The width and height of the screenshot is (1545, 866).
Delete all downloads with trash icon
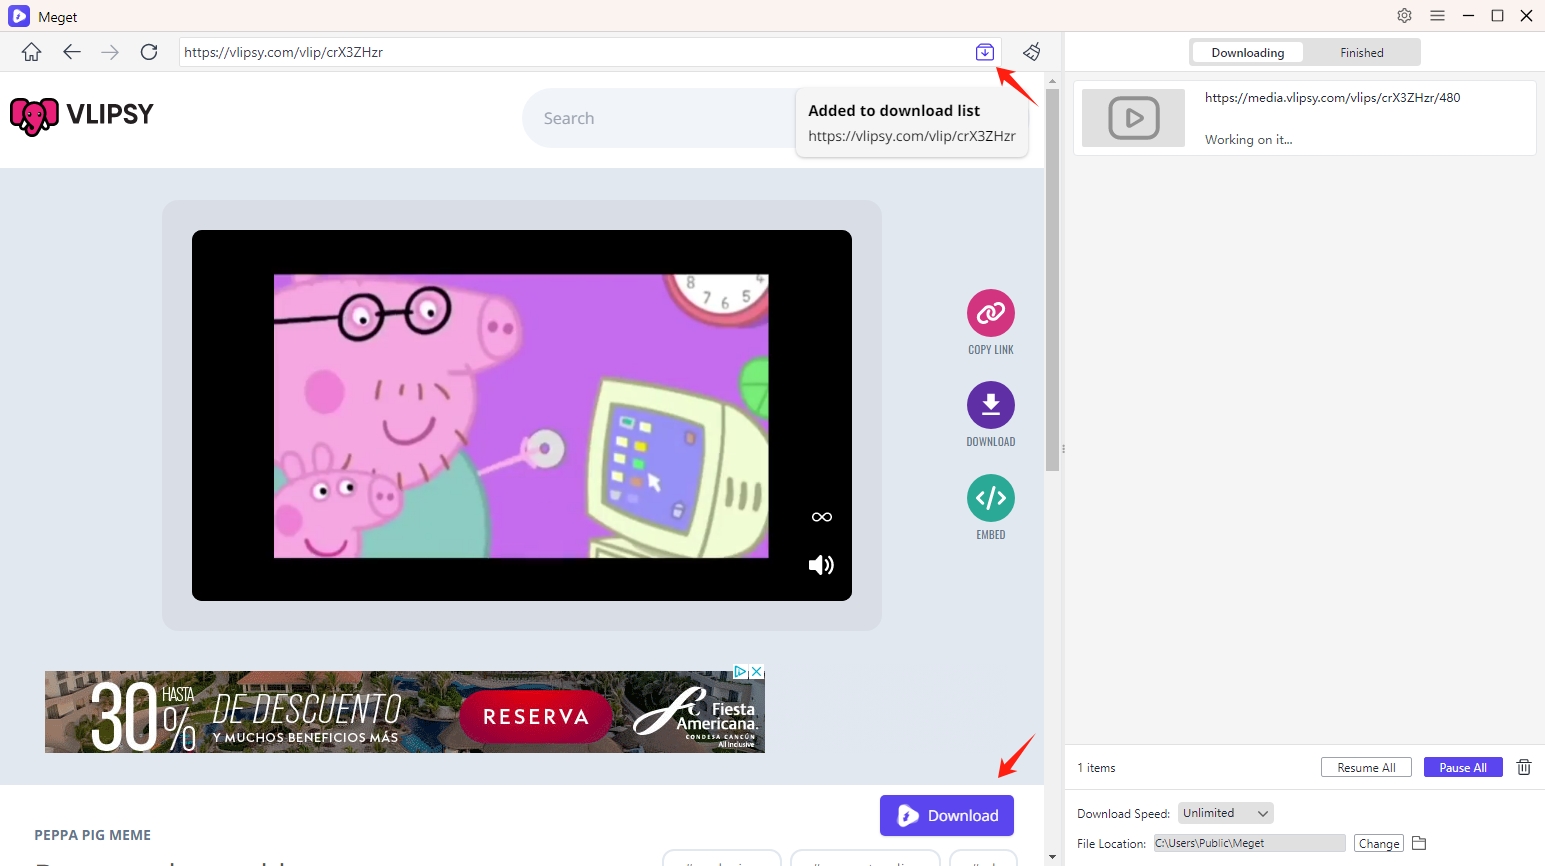tap(1524, 767)
